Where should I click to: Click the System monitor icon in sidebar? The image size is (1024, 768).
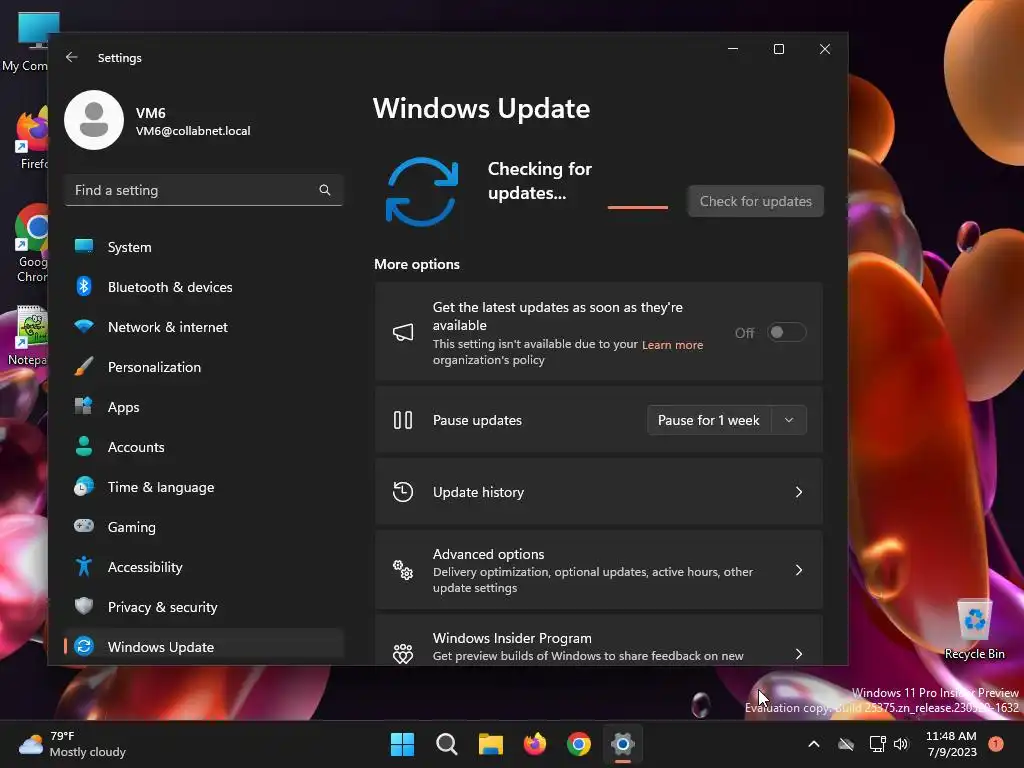coord(84,246)
